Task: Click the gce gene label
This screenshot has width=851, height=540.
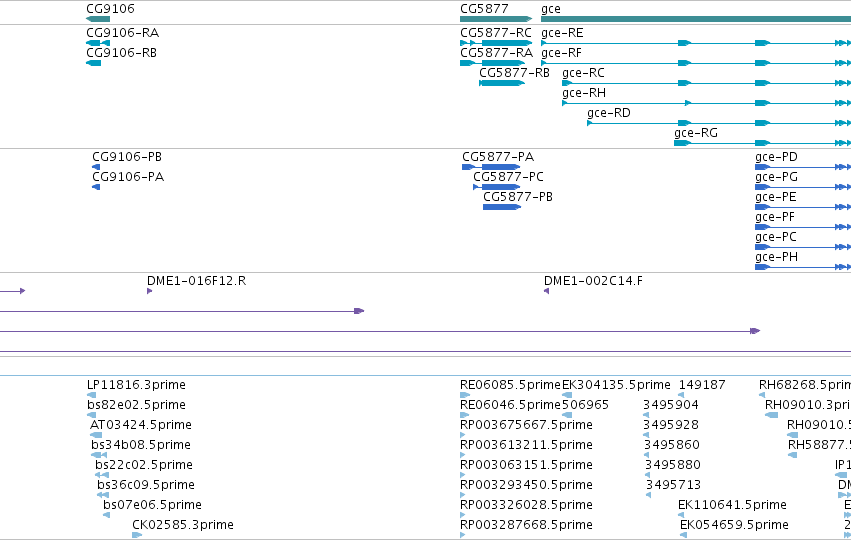Action: coord(551,9)
